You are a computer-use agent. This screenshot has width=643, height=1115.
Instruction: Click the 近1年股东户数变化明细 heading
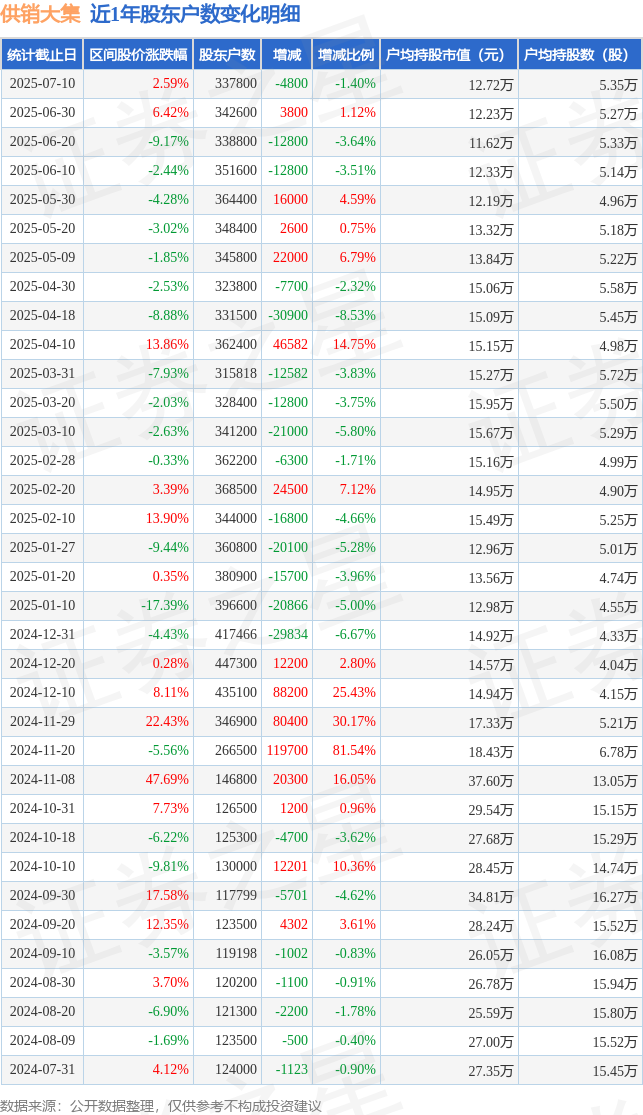194,15
